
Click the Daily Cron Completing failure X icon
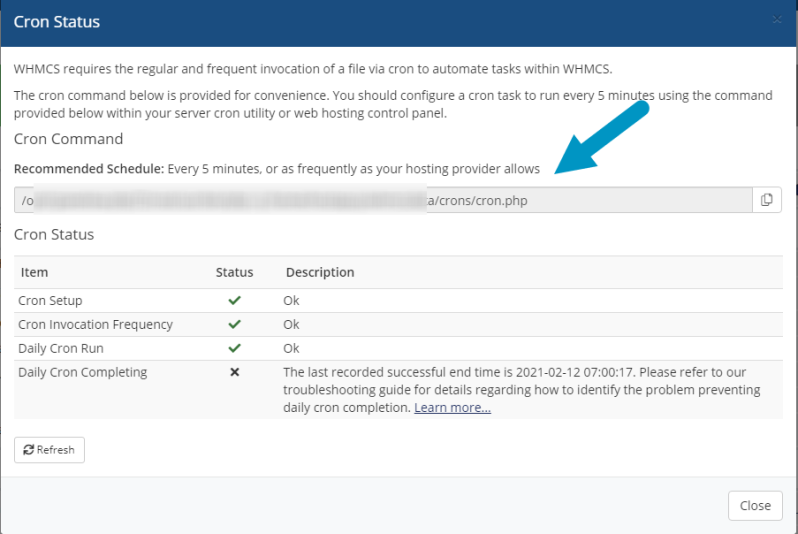pyautogui.click(x=234, y=372)
